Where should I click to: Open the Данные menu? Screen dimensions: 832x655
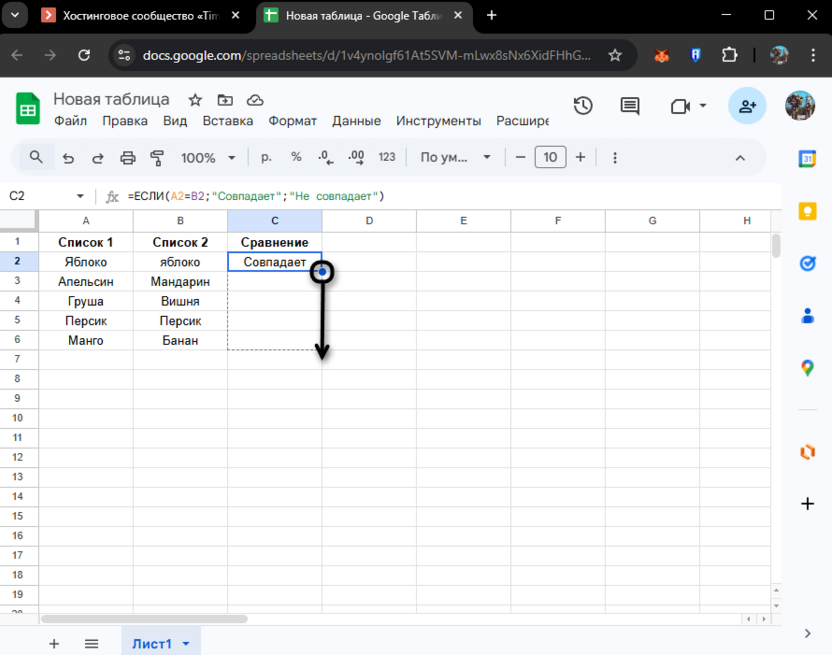coord(356,121)
